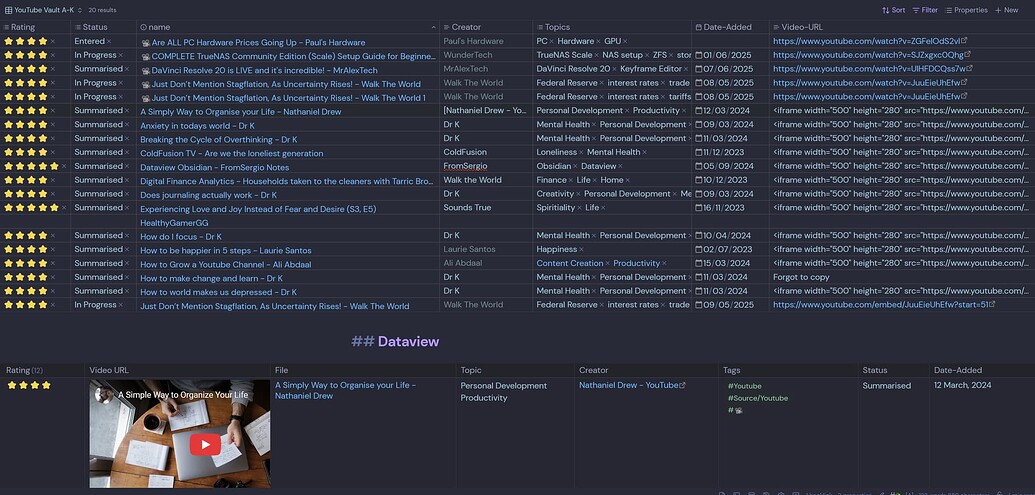Remove the Loneliness topic tag
1035x495 pixels.
[x=581, y=152]
